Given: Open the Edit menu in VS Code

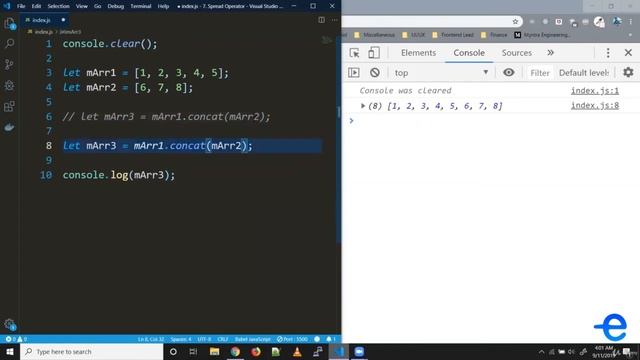Looking at the screenshot, I should 36,6.
